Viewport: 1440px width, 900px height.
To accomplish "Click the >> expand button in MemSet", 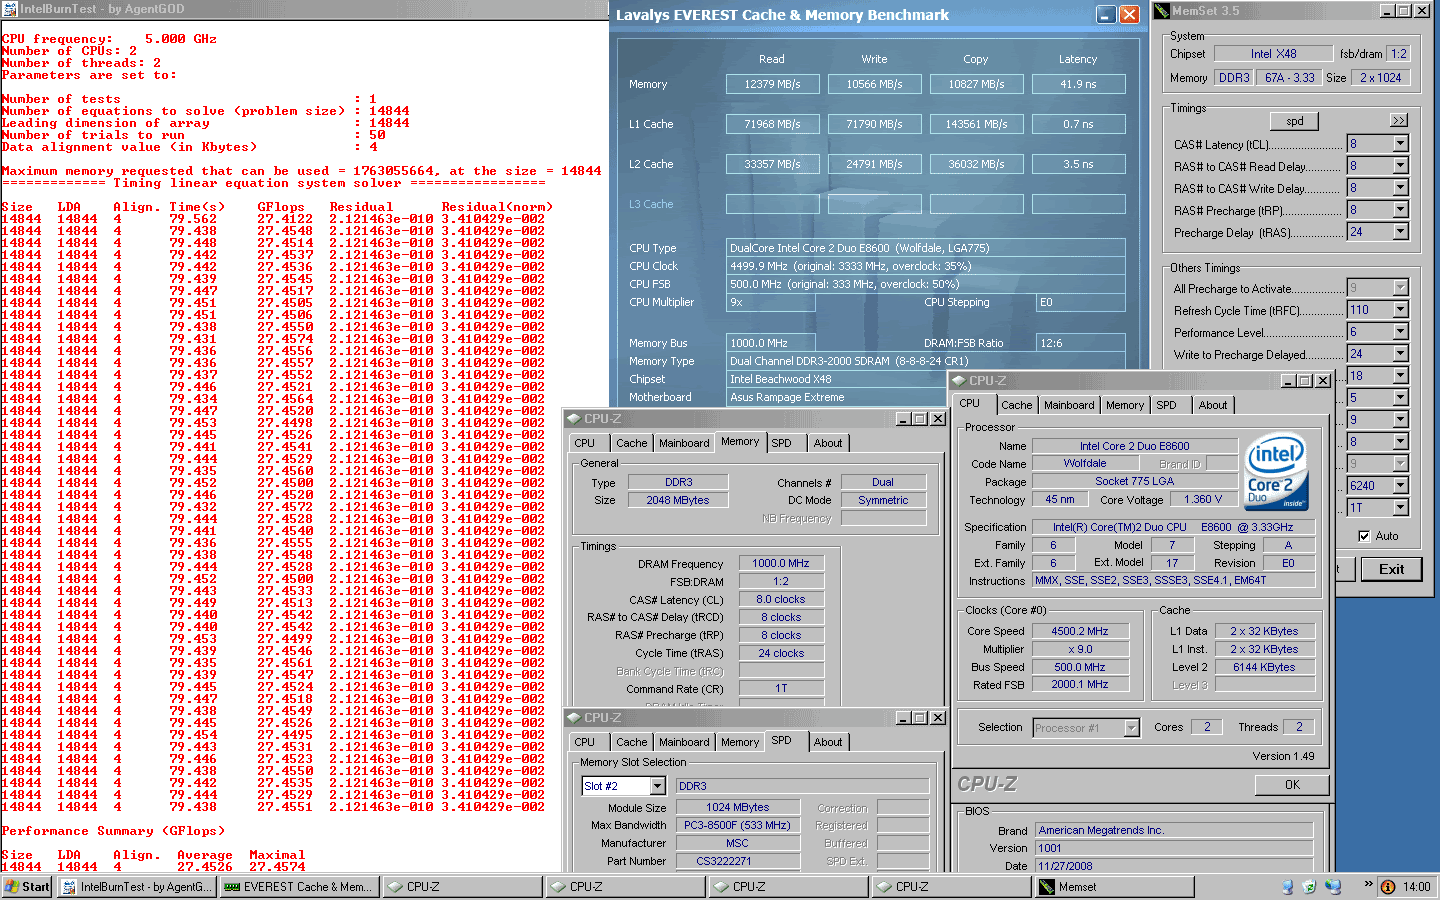I will 1399,120.
